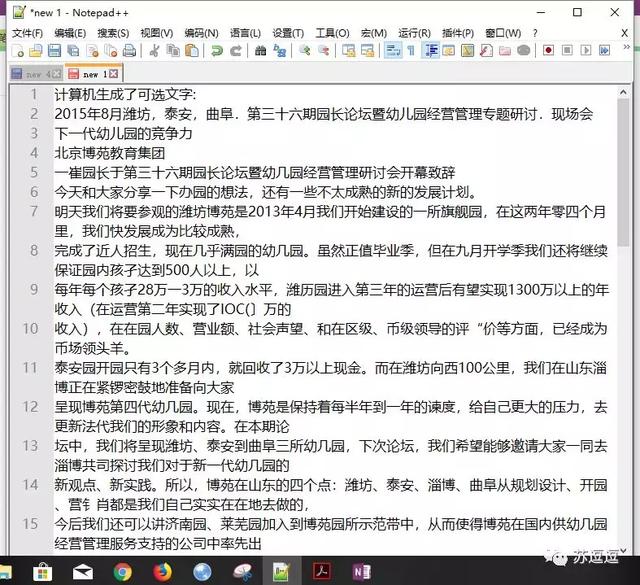640x585 pixels.
Task: Open the 工具(O) menu
Action: click(x=332, y=33)
